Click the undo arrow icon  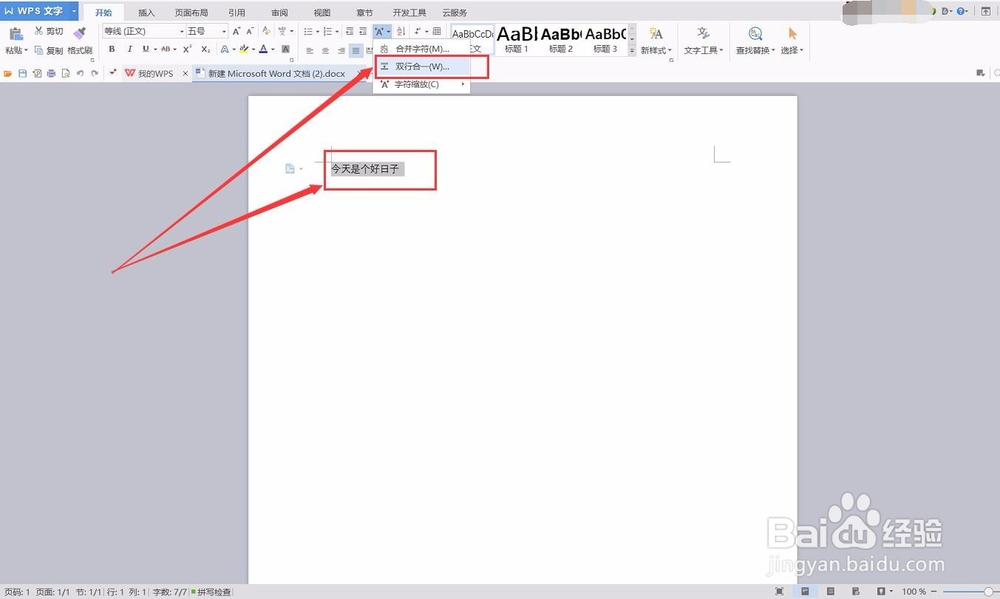80,73
